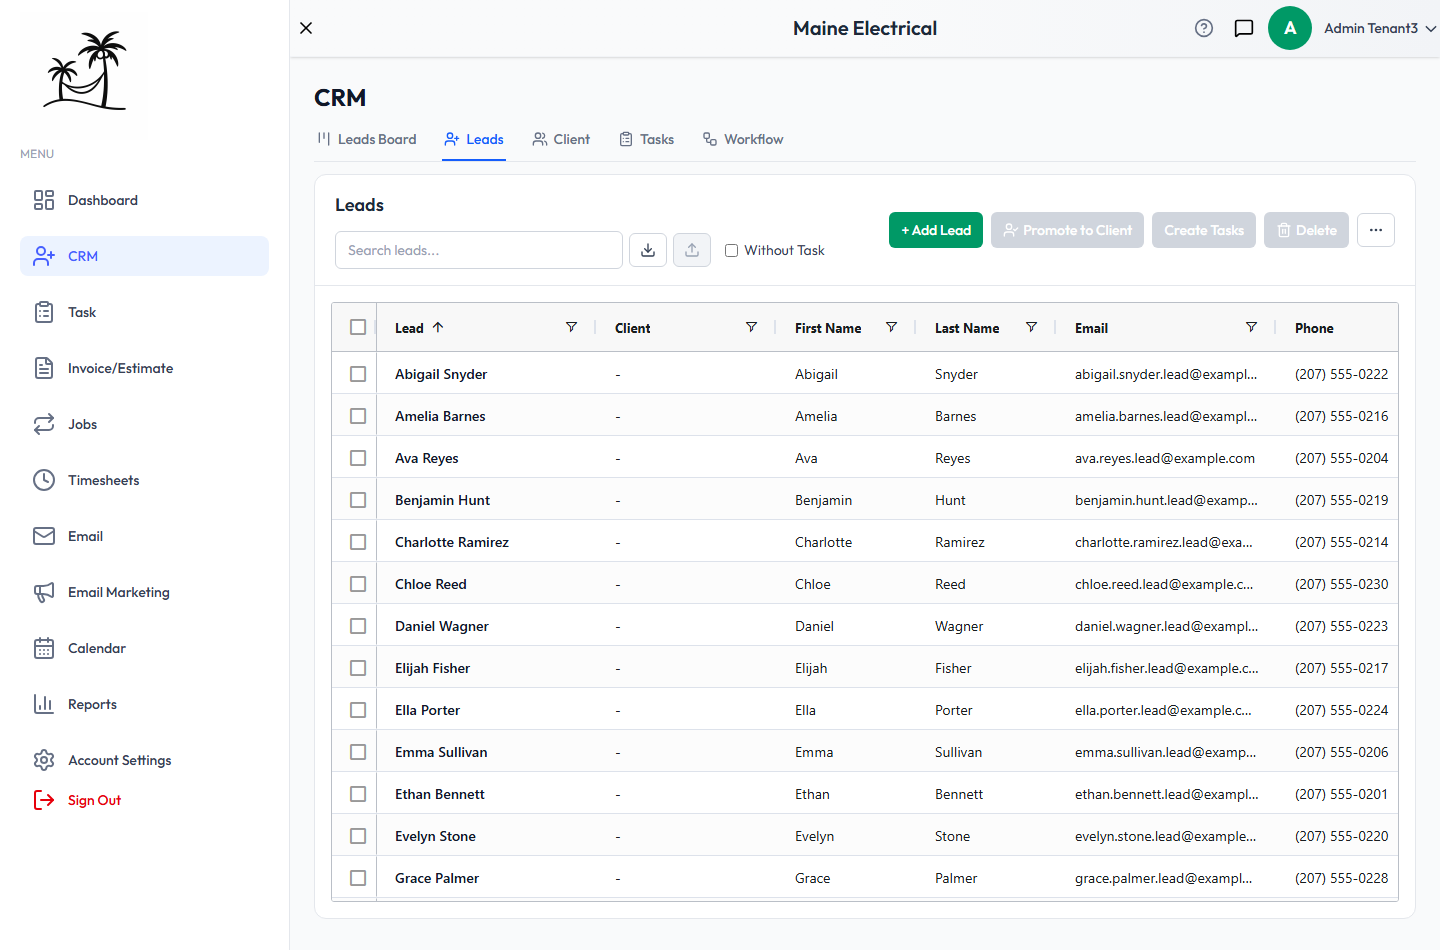This screenshot has width=1440, height=950.
Task: Open the Email Marketing section
Action: (144, 592)
